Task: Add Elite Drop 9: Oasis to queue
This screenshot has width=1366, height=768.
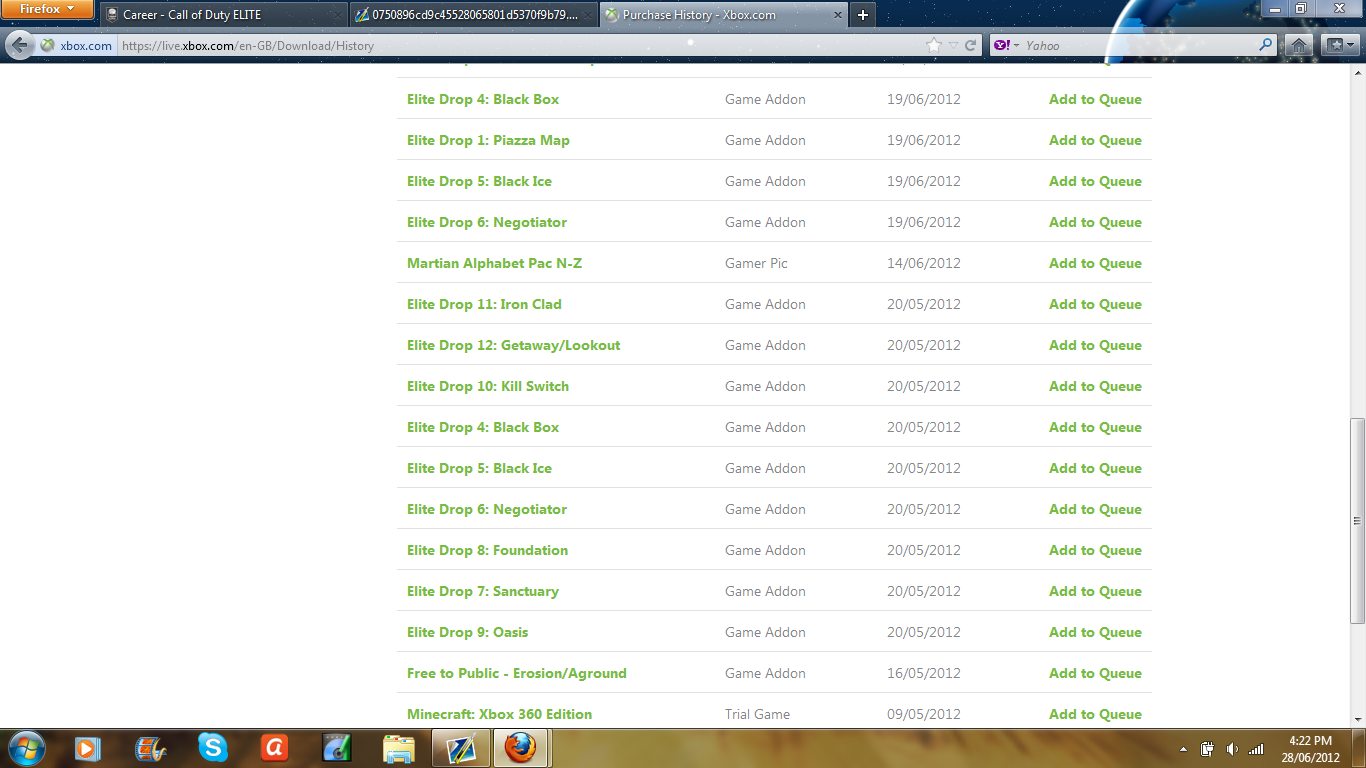Action: tap(1095, 632)
